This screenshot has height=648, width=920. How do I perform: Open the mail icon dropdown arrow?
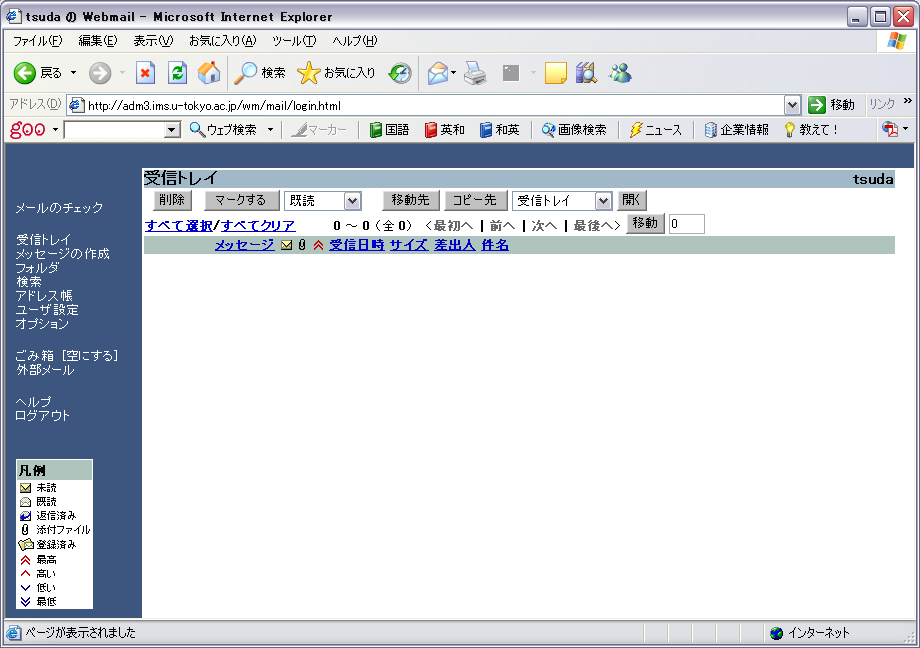tap(454, 73)
